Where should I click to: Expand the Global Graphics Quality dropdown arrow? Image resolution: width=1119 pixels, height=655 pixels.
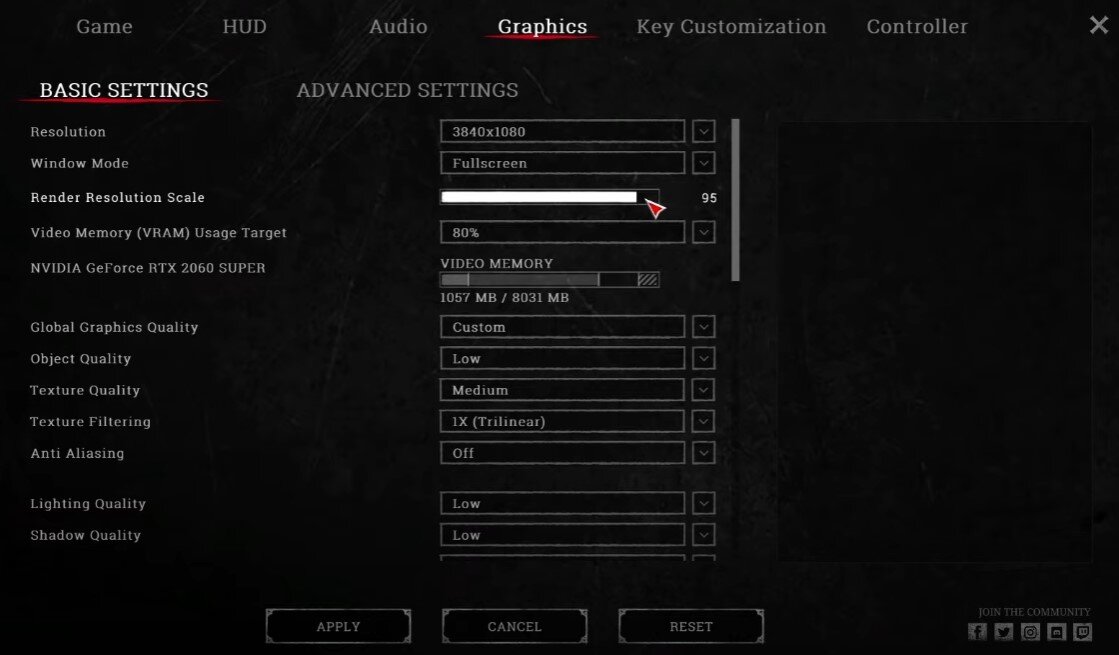(x=704, y=327)
